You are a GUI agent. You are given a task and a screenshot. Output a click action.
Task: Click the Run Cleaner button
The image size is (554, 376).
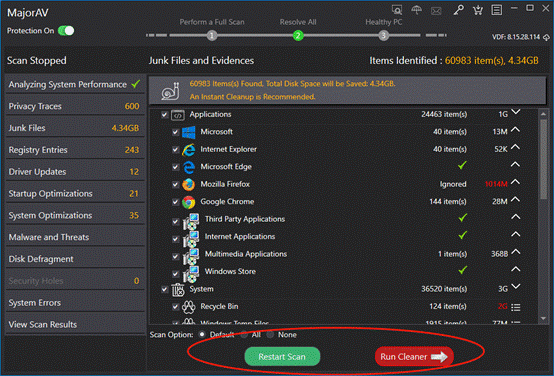pos(414,357)
